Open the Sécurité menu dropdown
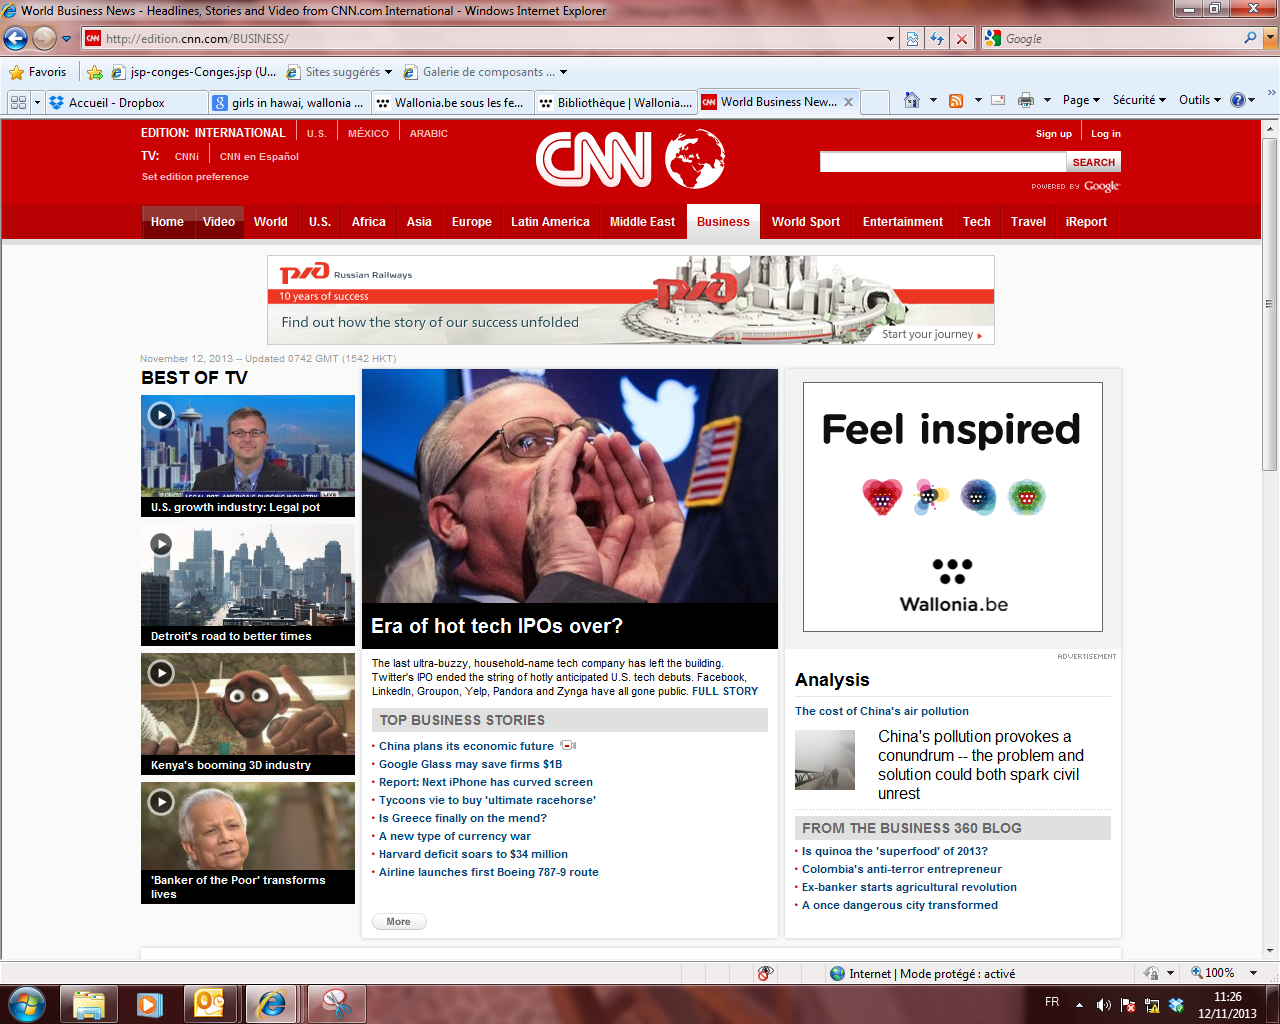The image size is (1280, 1024). [x=1139, y=100]
